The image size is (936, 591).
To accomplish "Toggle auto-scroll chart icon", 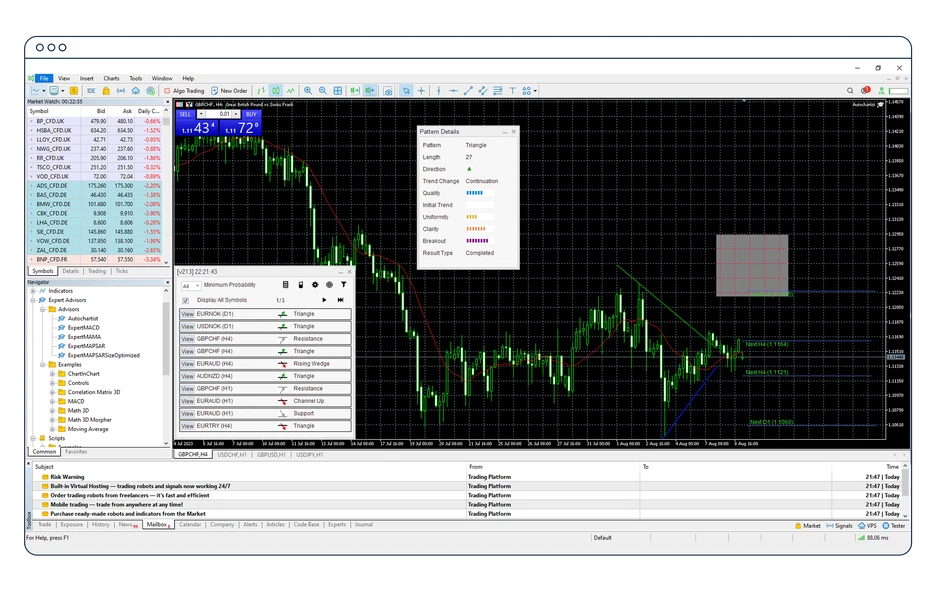I will point(355,91).
